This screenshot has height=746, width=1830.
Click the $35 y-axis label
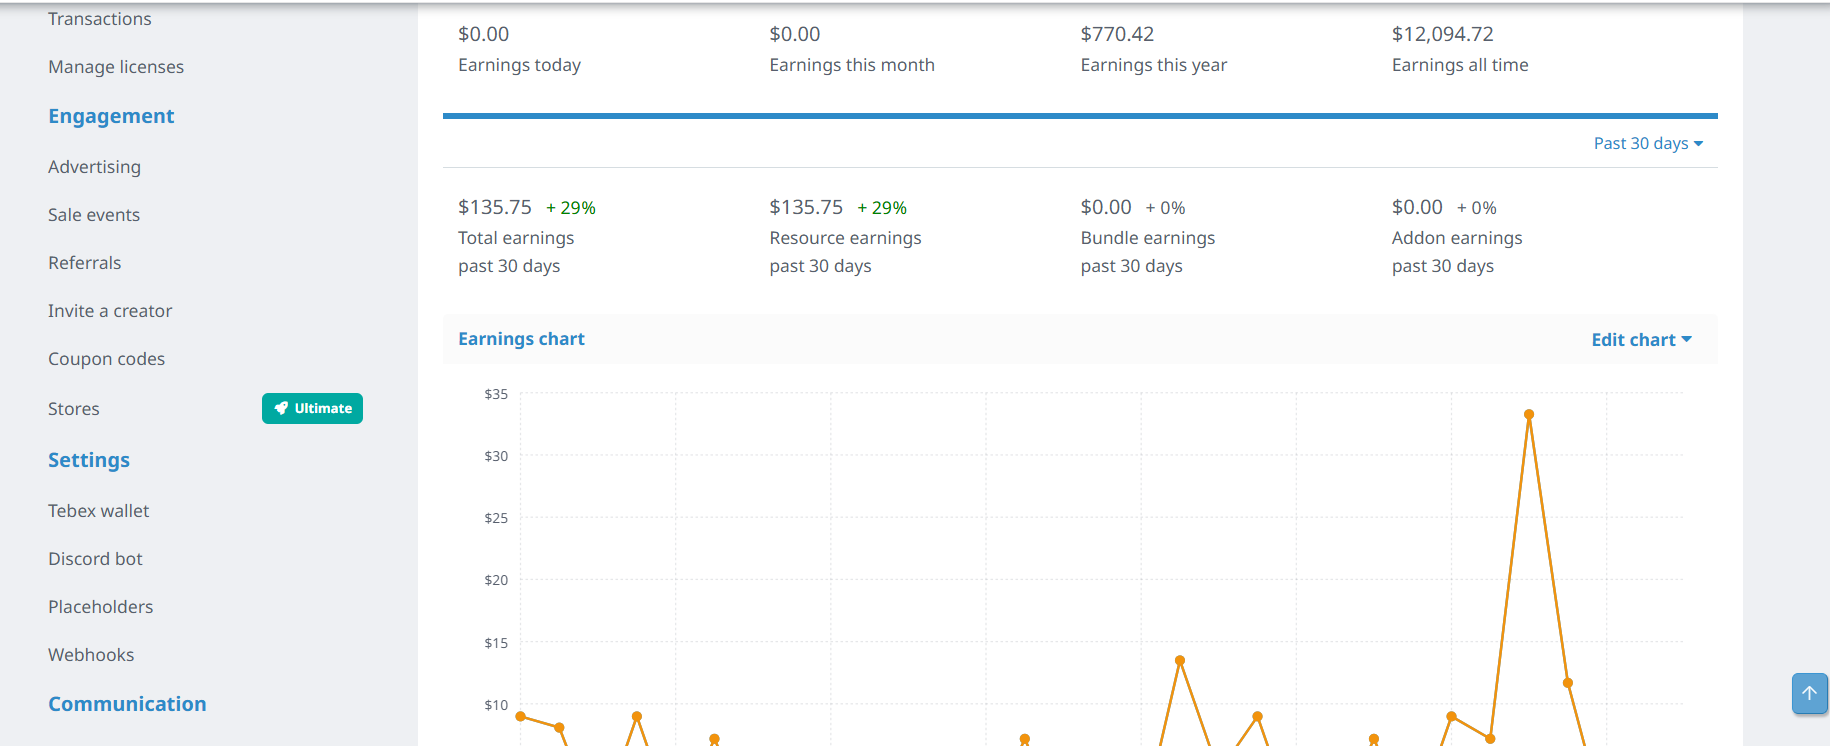496,394
